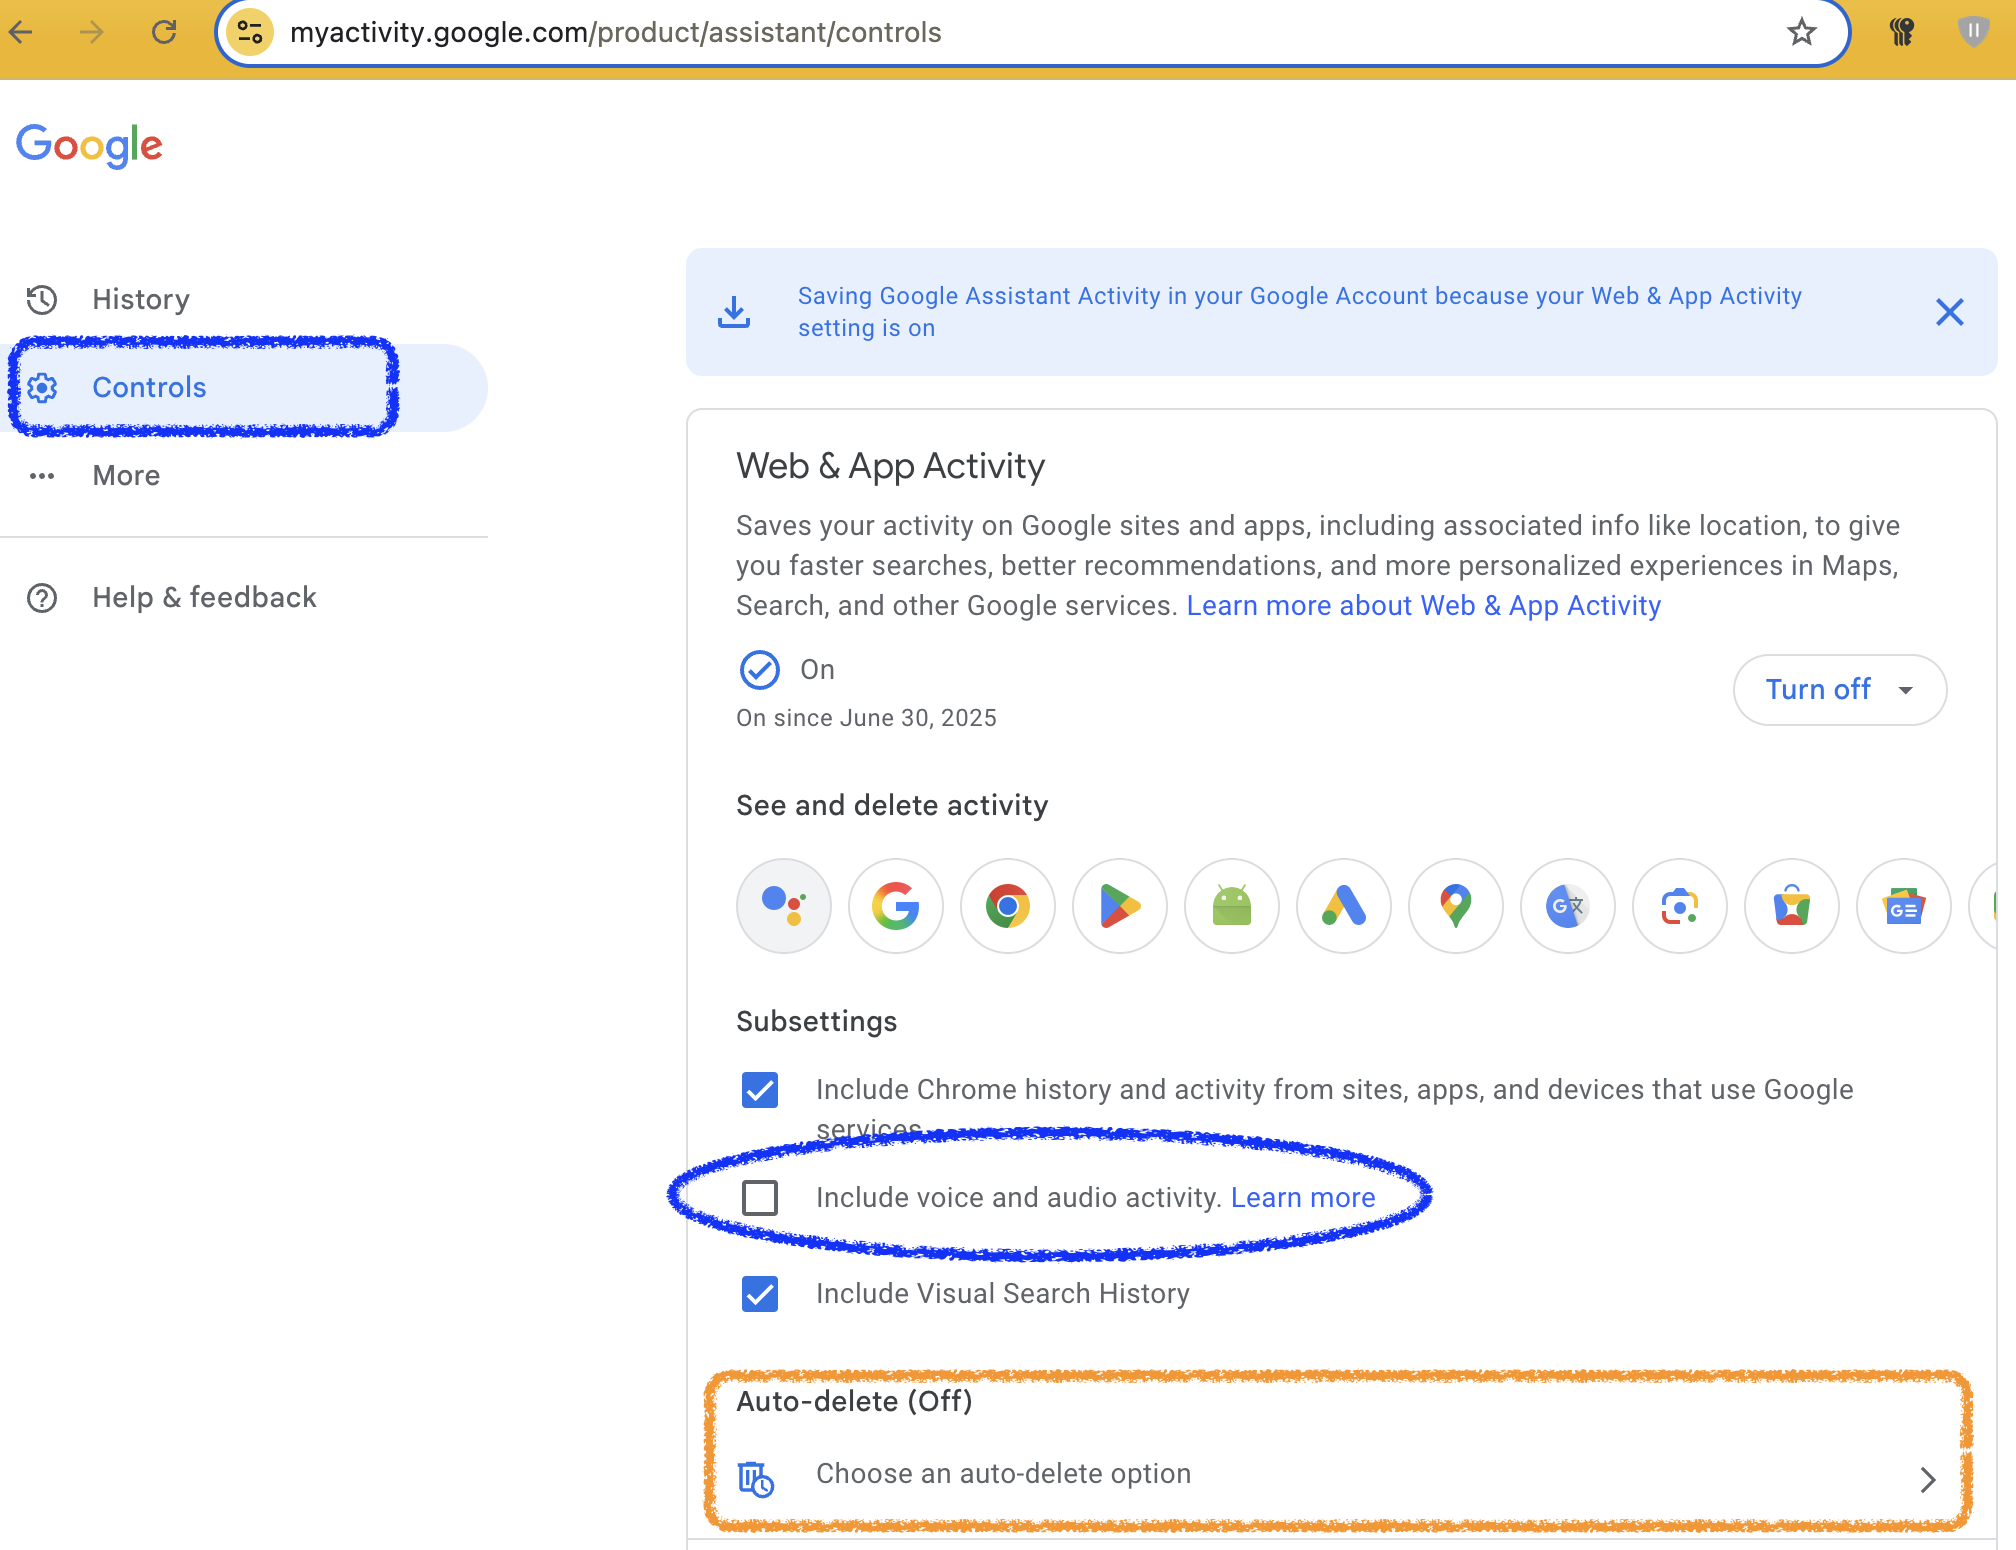Click the browser forward arrow

pos(92,33)
